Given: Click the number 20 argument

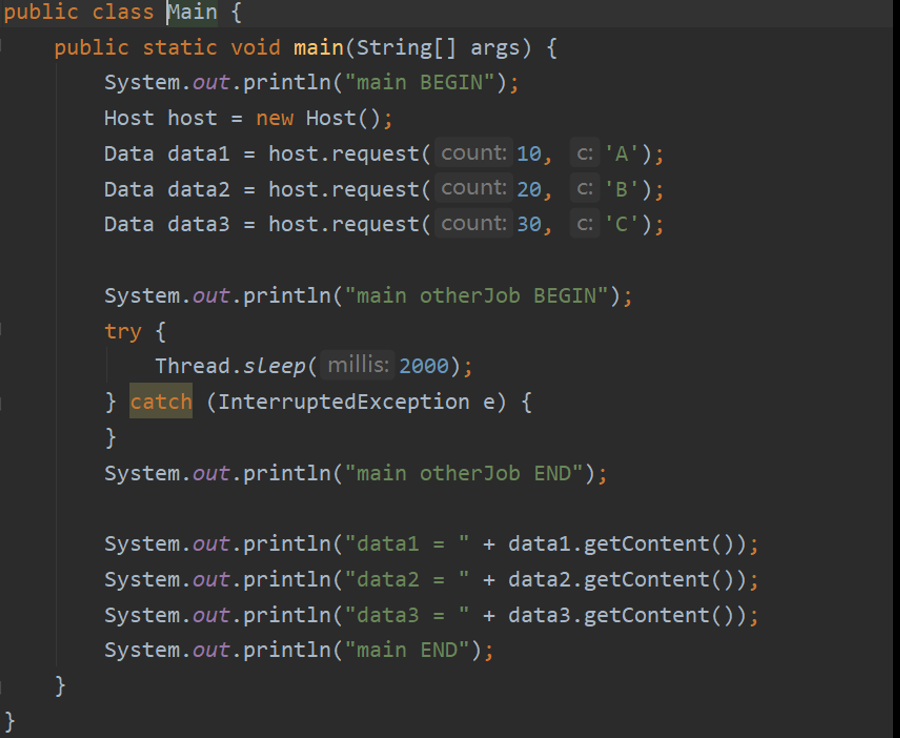Looking at the screenshot, I should click(x=529, y=189).
